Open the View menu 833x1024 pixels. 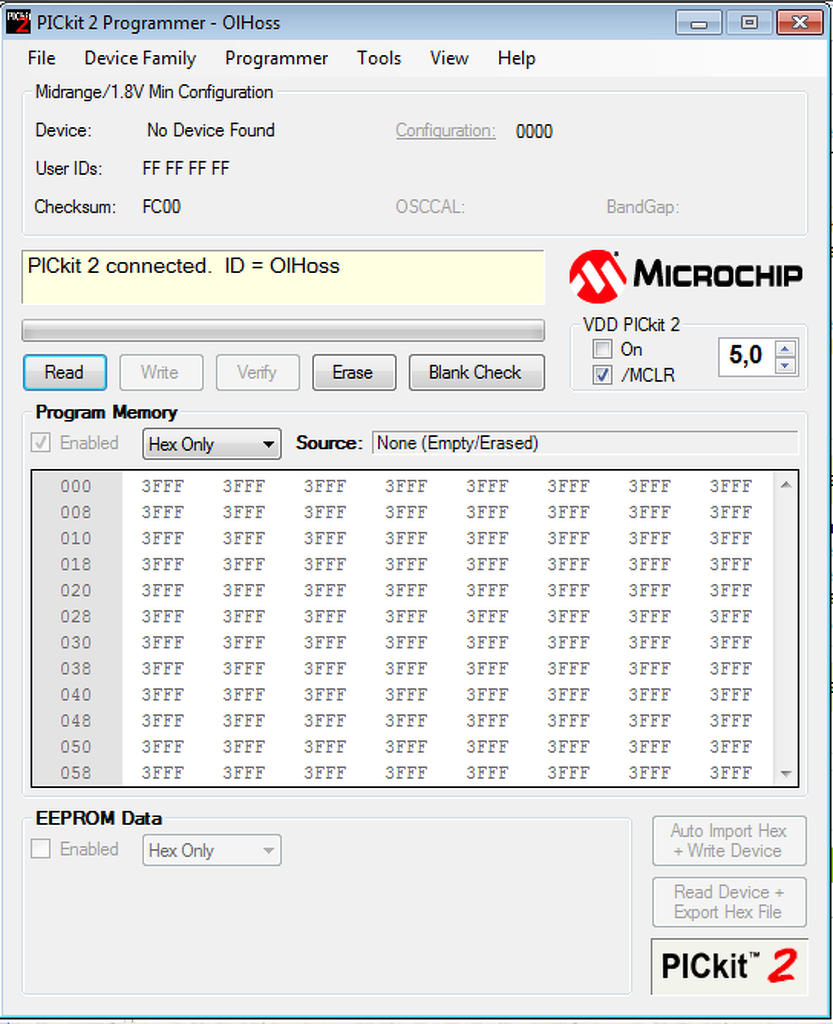[449, 58]
